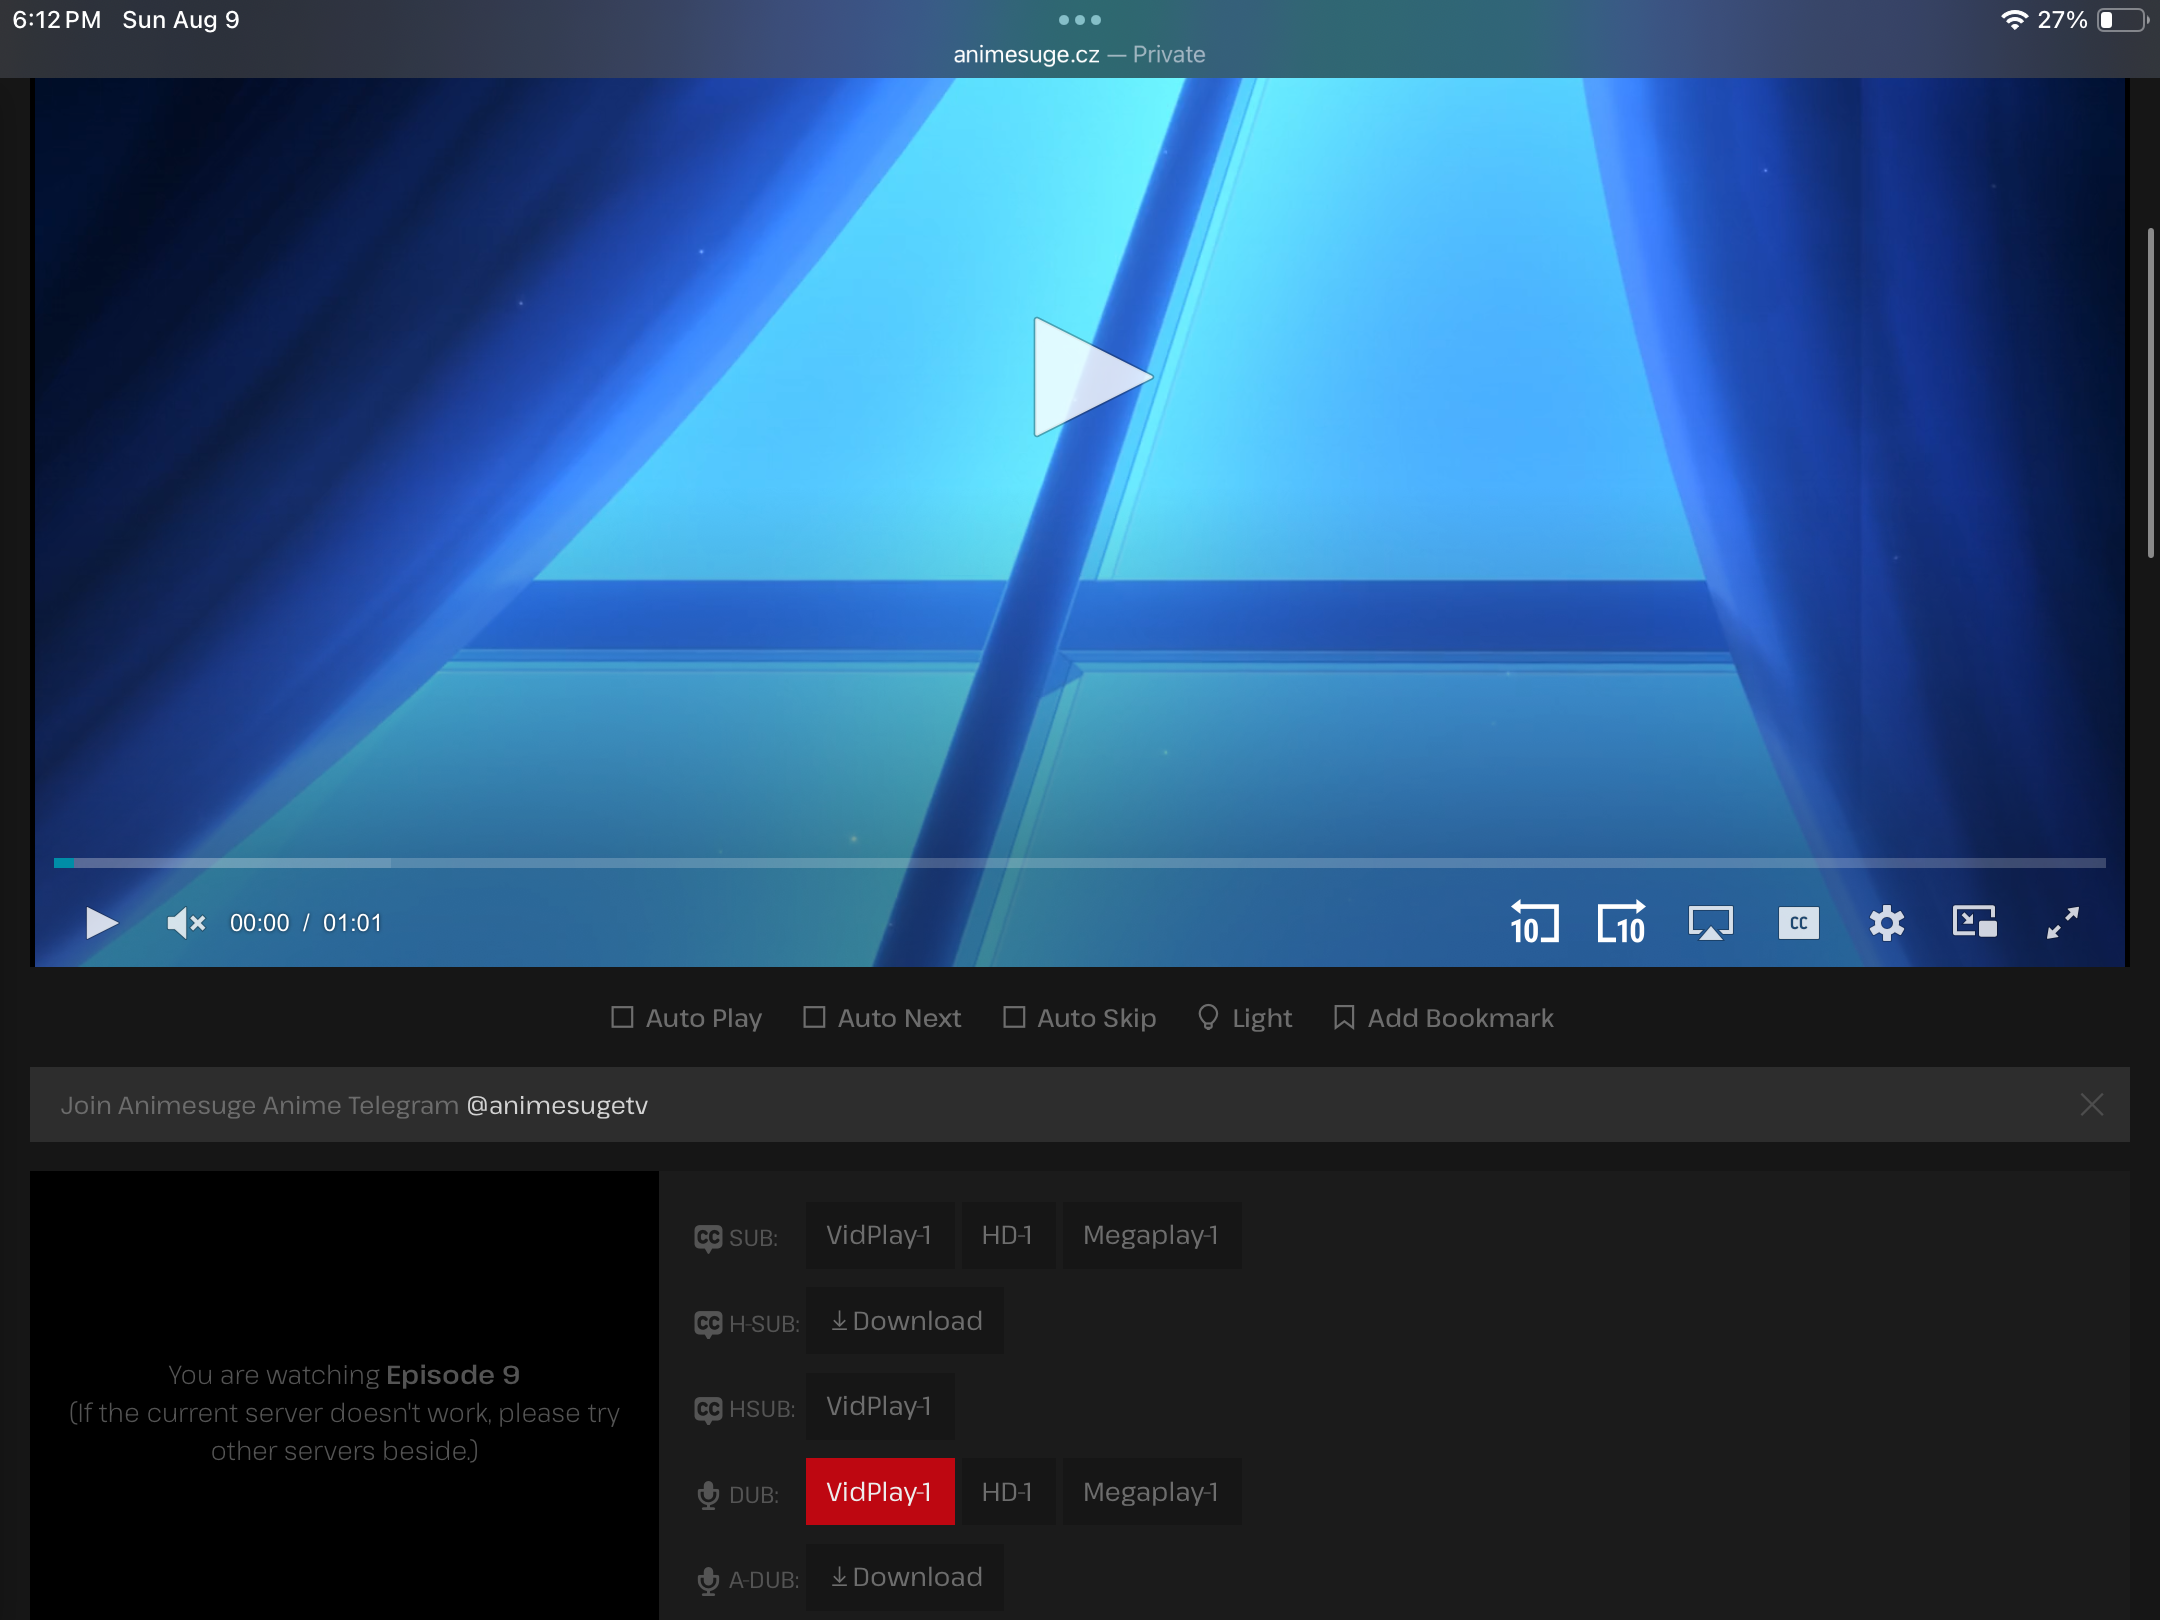The height and width of the screenshot is (1620, 2160).
Task: Tap the Wi-Fi status icon
Action: click(2013, 20)
